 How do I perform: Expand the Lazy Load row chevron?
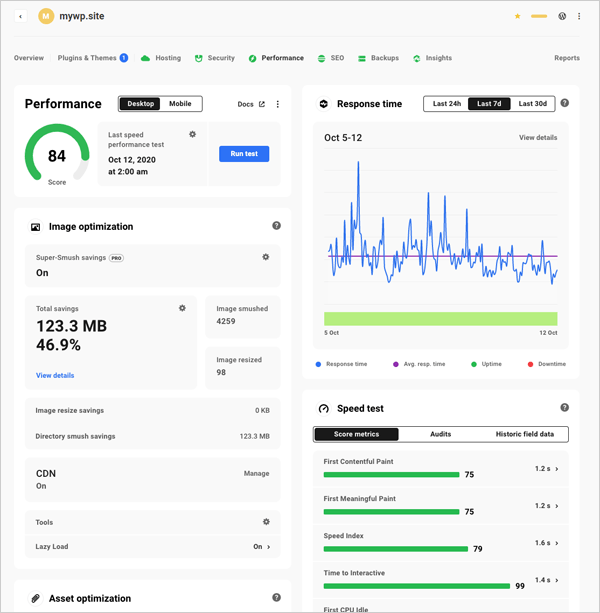coord(269,547)
